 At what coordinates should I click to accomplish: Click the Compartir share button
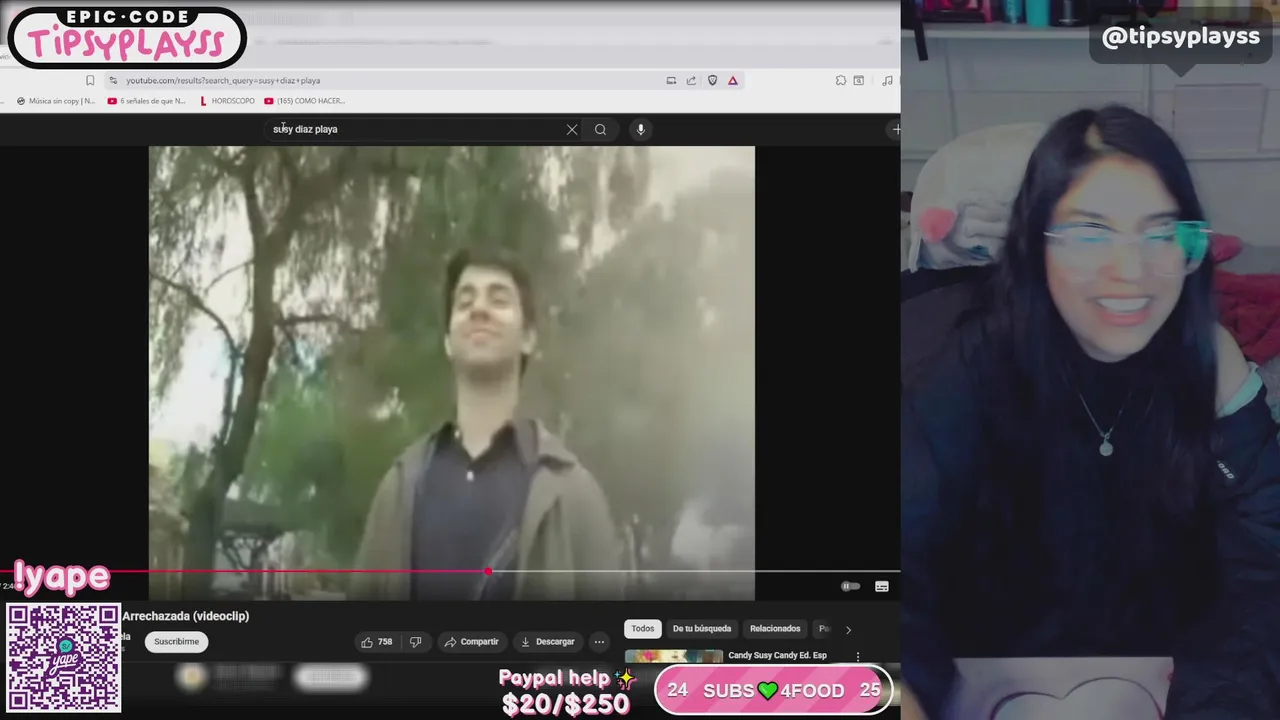coord(471,642)
